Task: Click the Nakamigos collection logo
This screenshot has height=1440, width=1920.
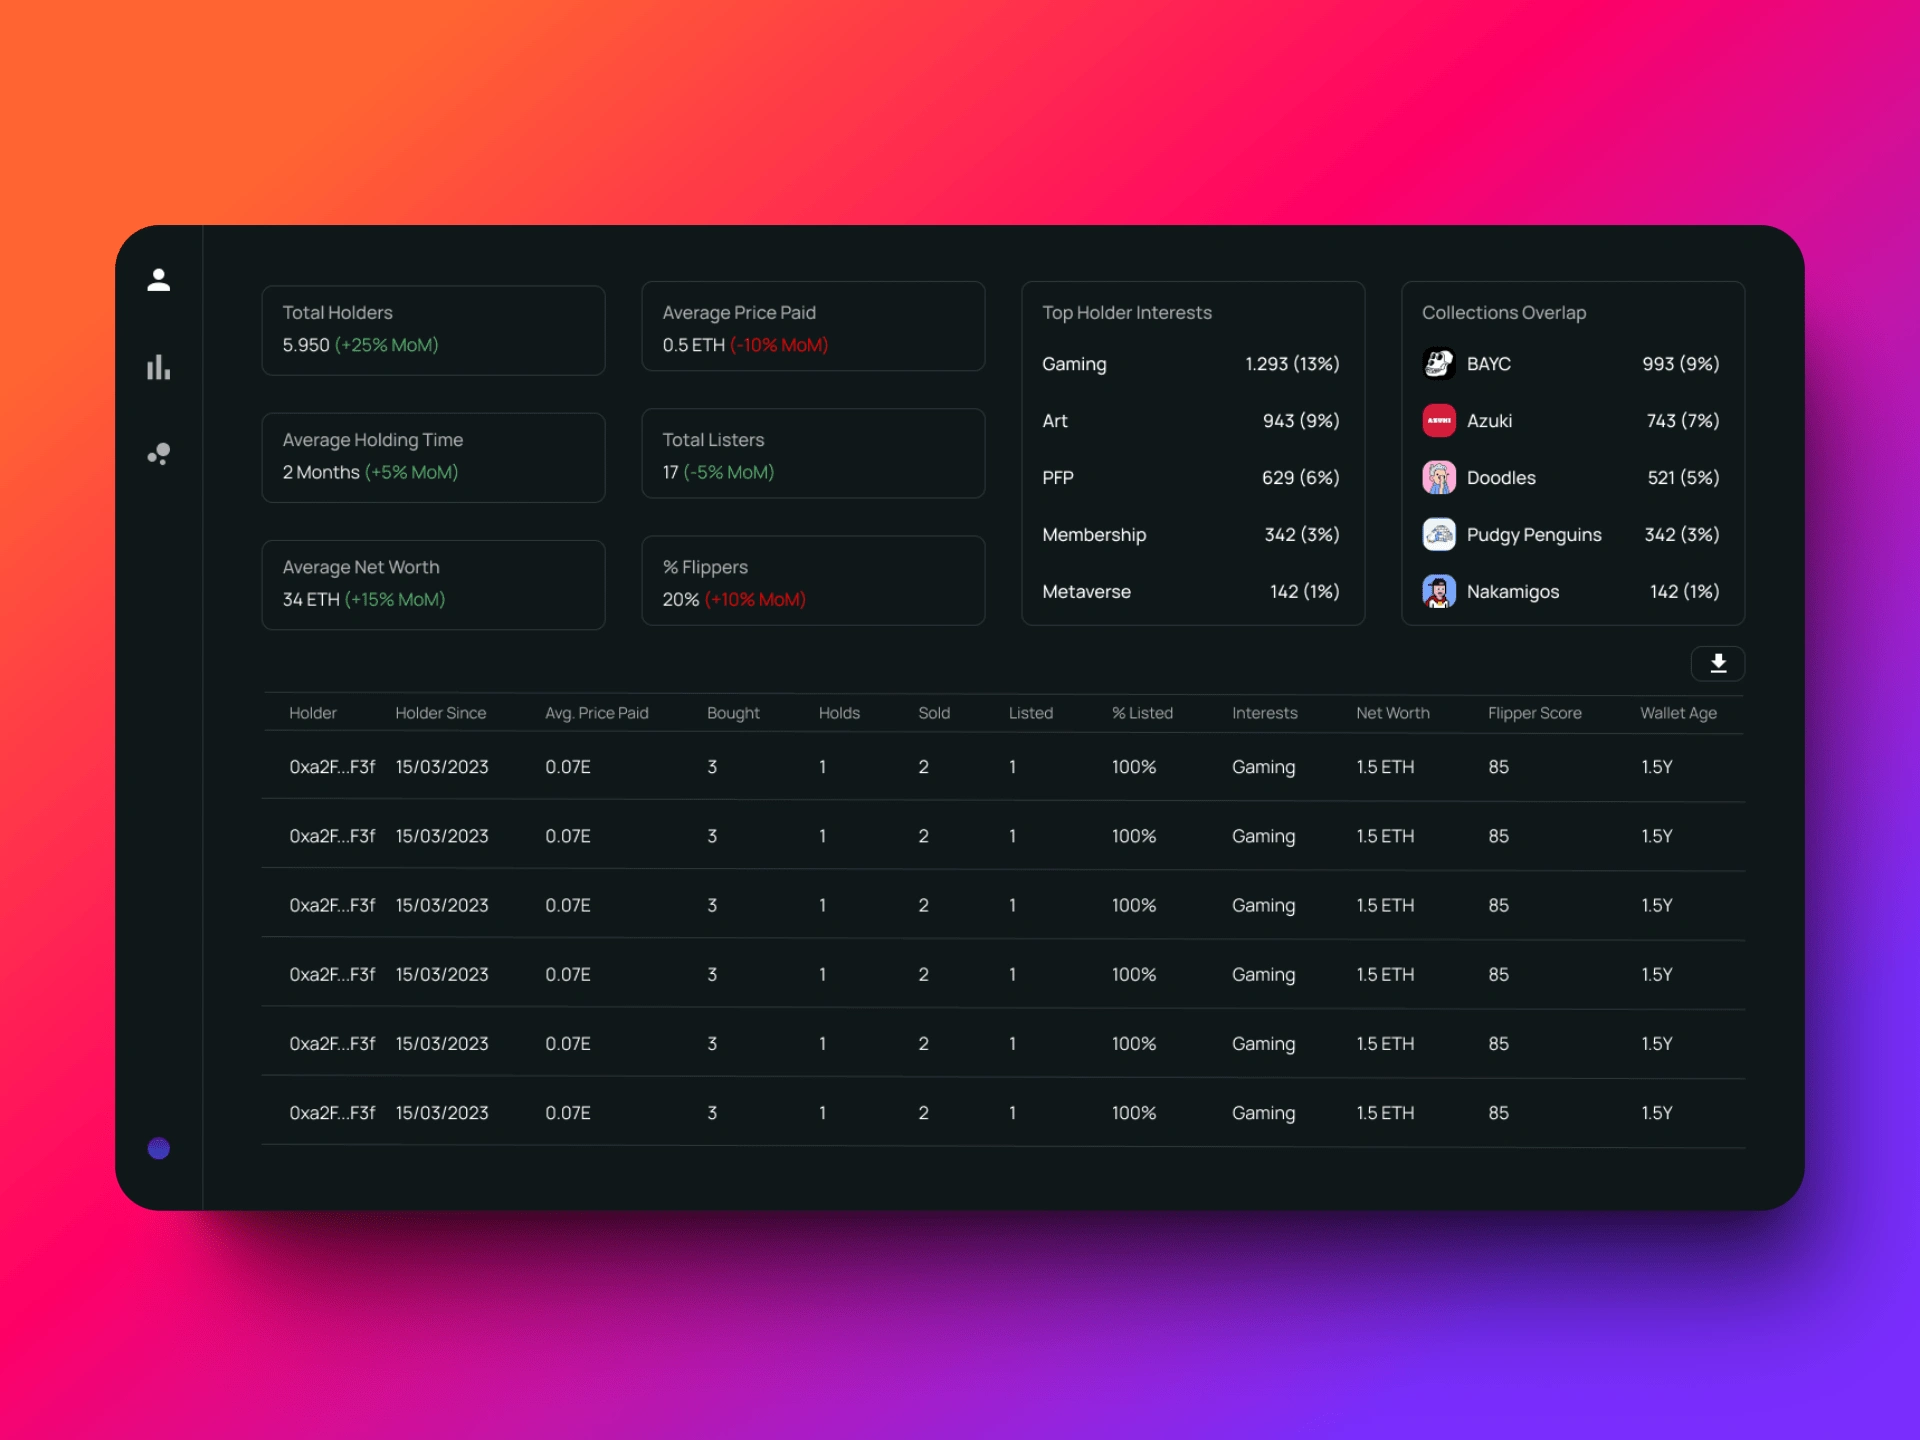Action: coord(1439,591)
